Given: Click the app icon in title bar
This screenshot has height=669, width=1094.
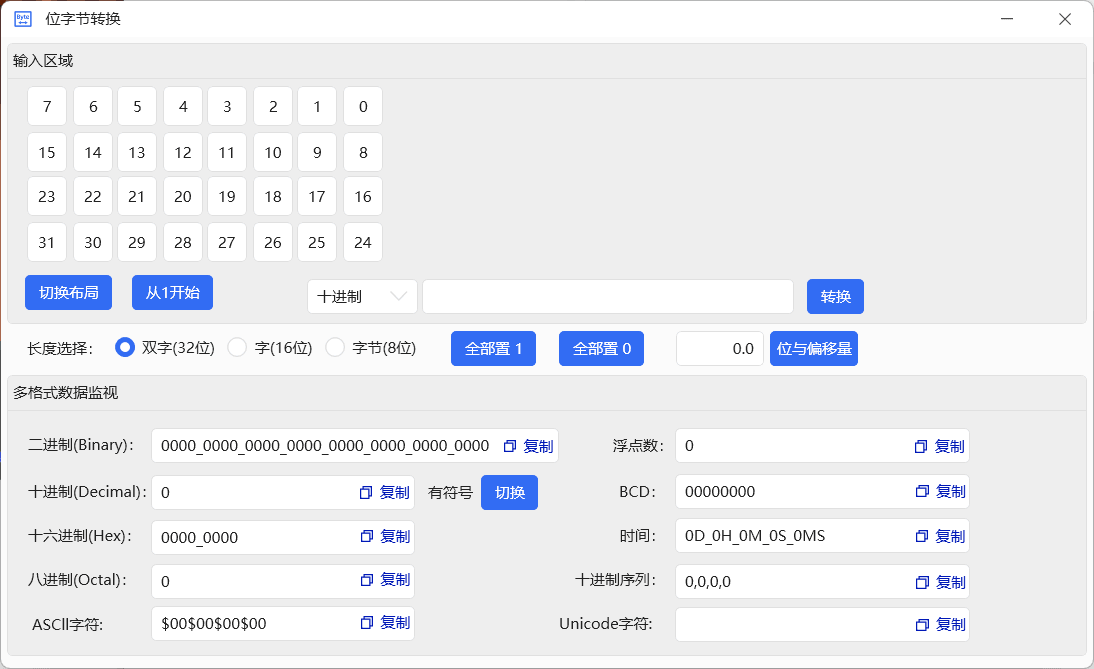Looking at the screenshot, I should 23,19.
